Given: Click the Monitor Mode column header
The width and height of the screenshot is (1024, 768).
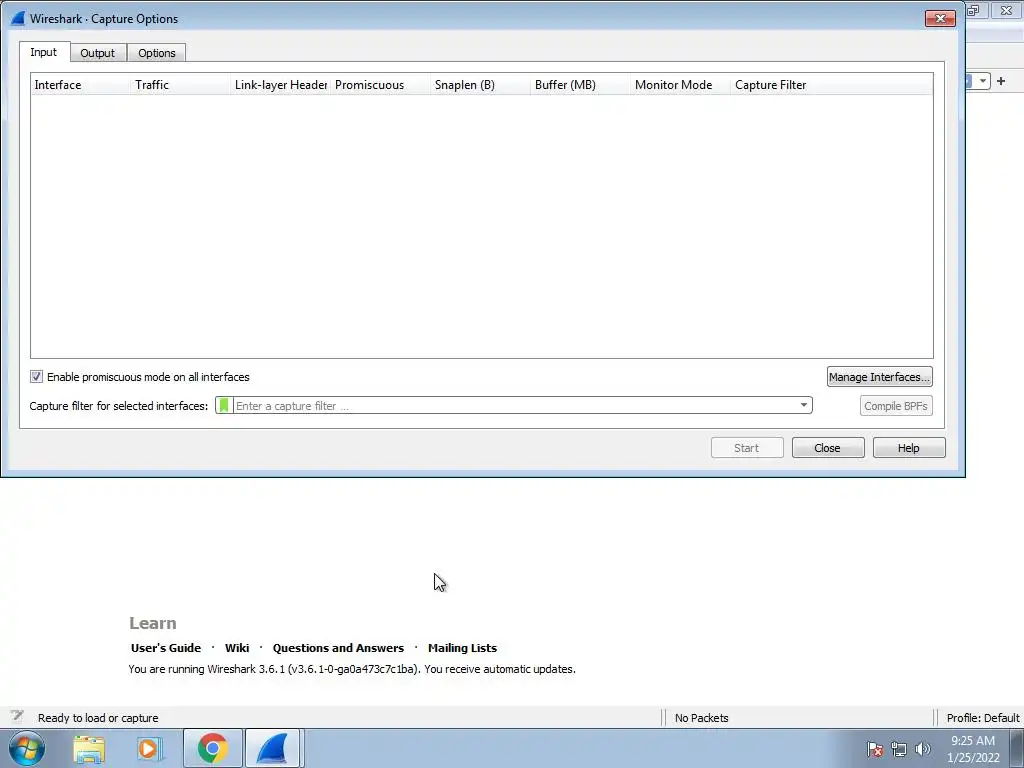Looking at the screenshot, I should point(680,85).
